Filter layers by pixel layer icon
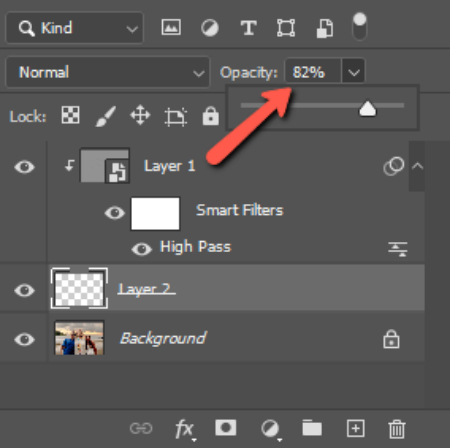This screenshot has width=450, height=448. pyautogui.click(x=171, y=27)
